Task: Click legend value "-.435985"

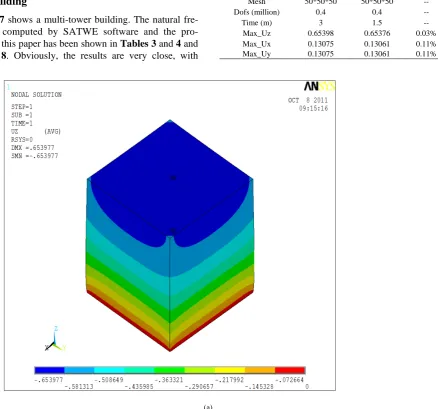Action: tap(139, 386)
